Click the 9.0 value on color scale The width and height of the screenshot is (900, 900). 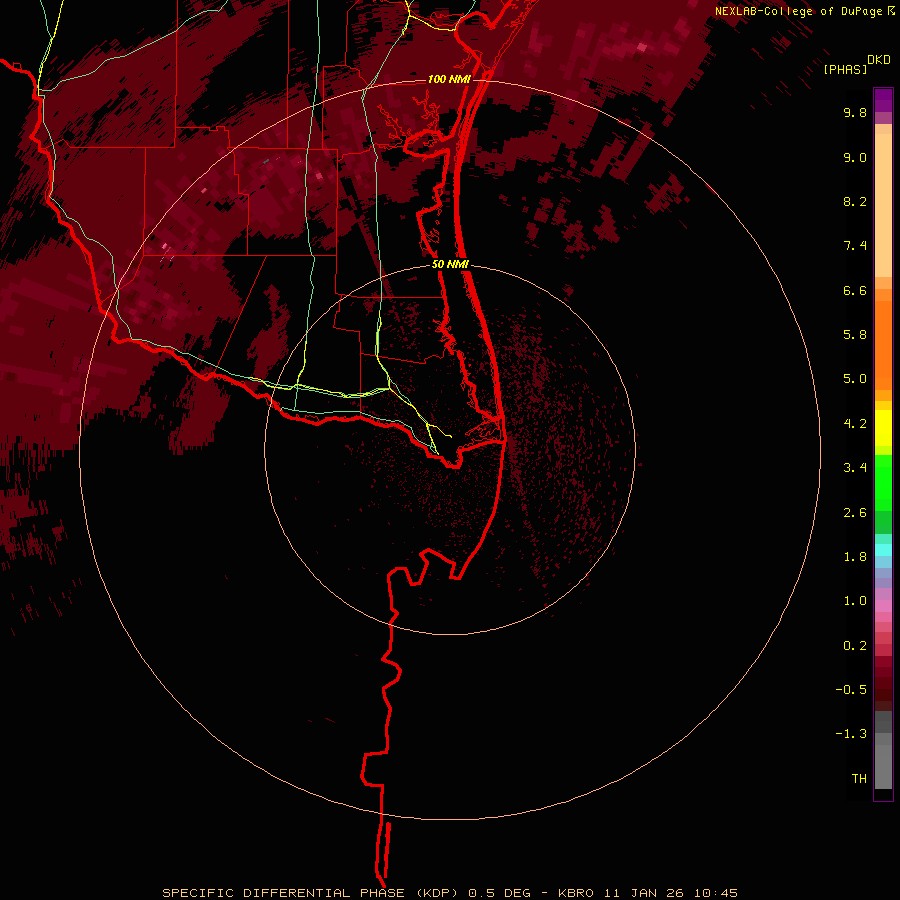pyautogui.click(x=855, y=157)
